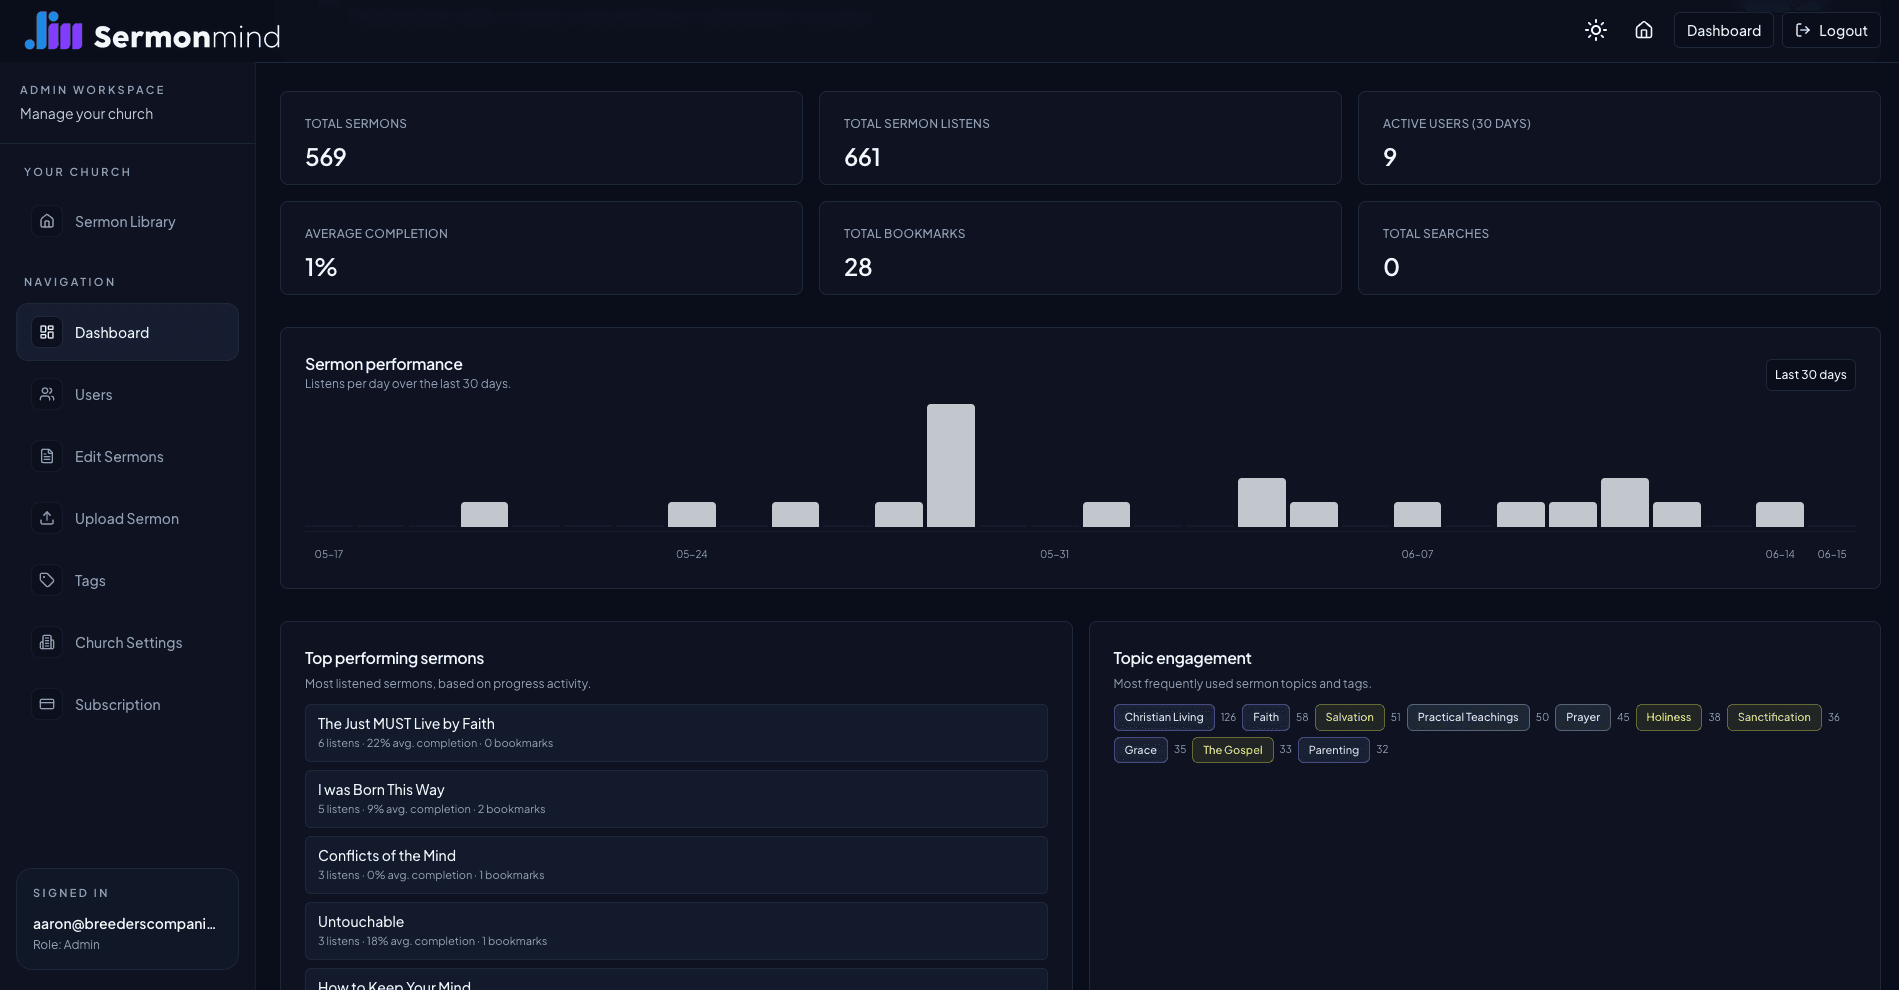Go to Edit Sermons

click(127, 456)
